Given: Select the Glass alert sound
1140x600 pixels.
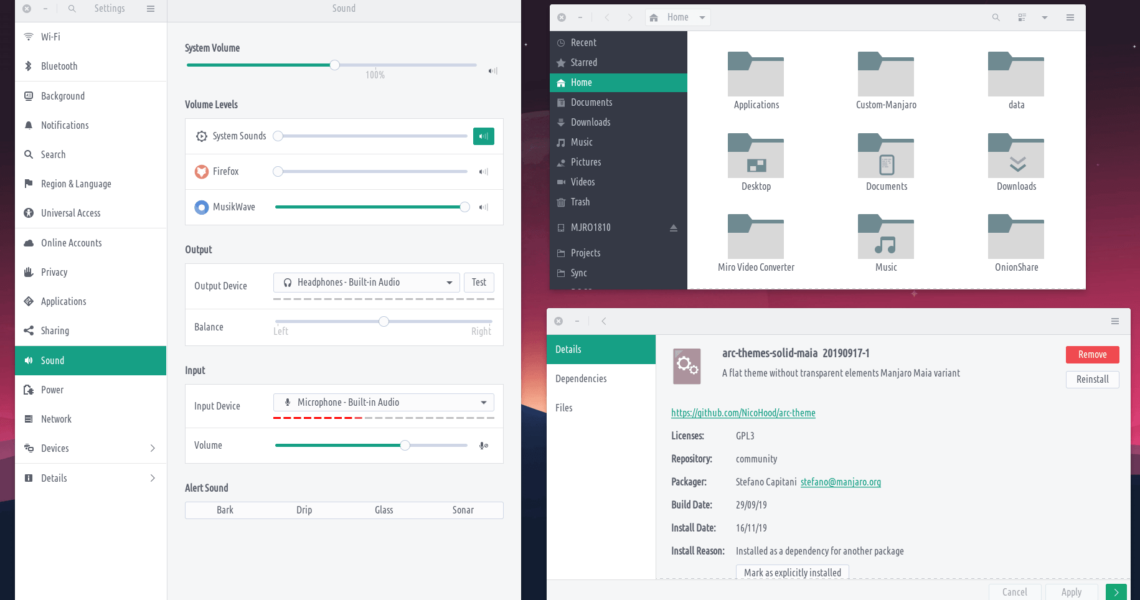Looking at the screenshot, I should (384, 510).
